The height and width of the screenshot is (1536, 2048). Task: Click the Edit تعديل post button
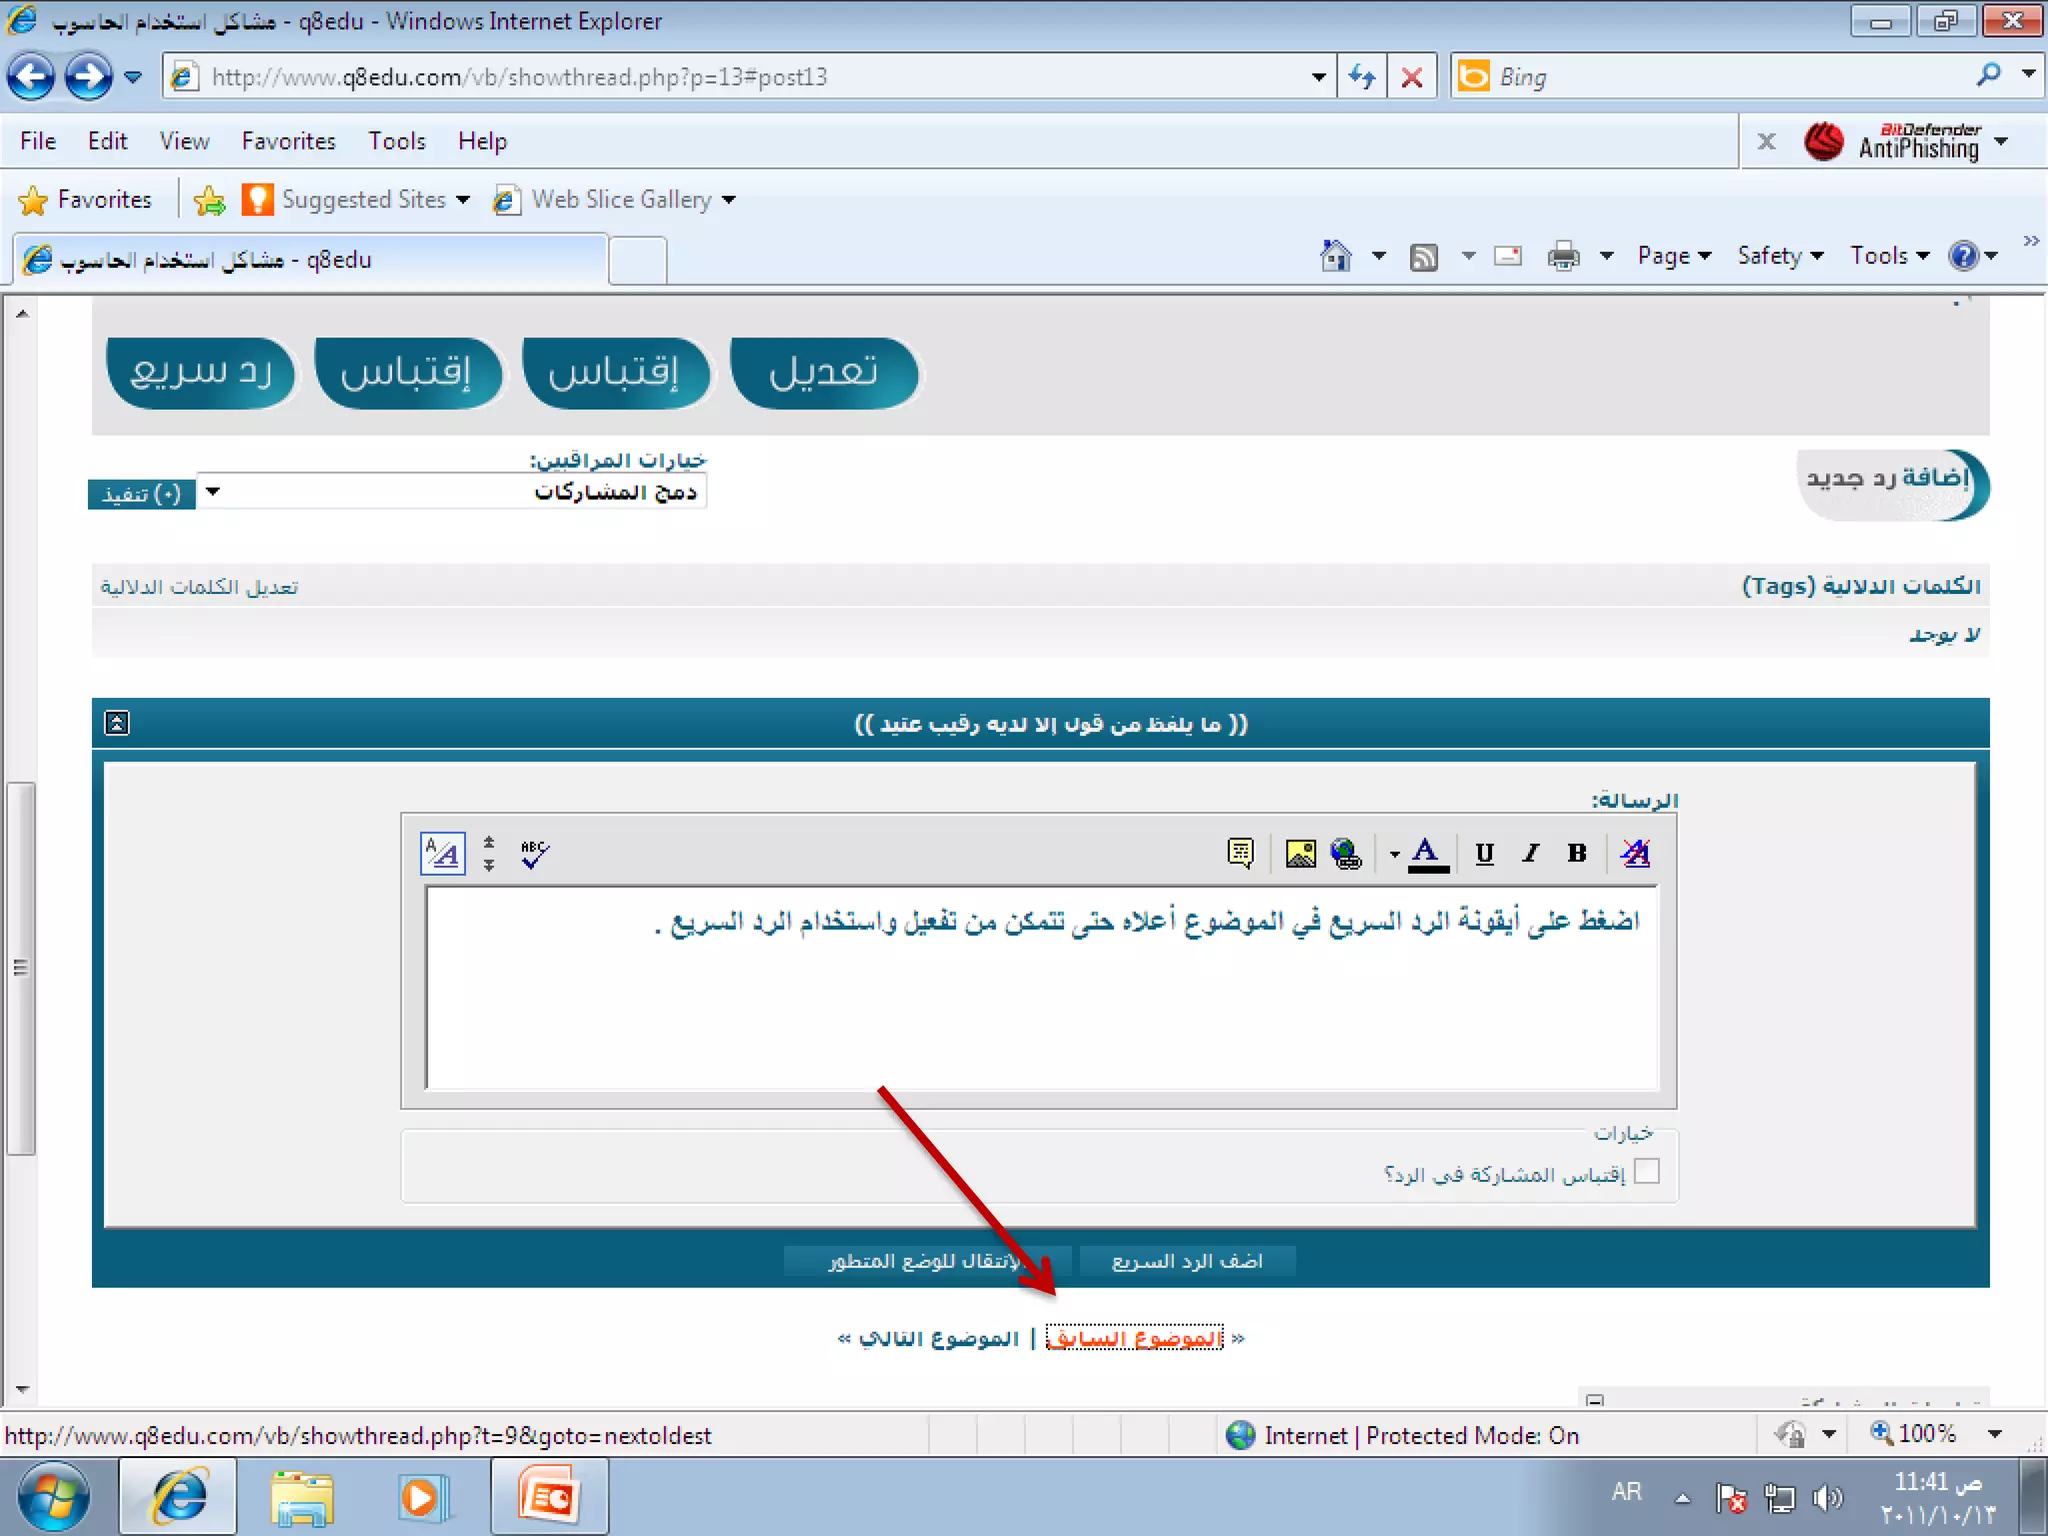click(824, 372)
